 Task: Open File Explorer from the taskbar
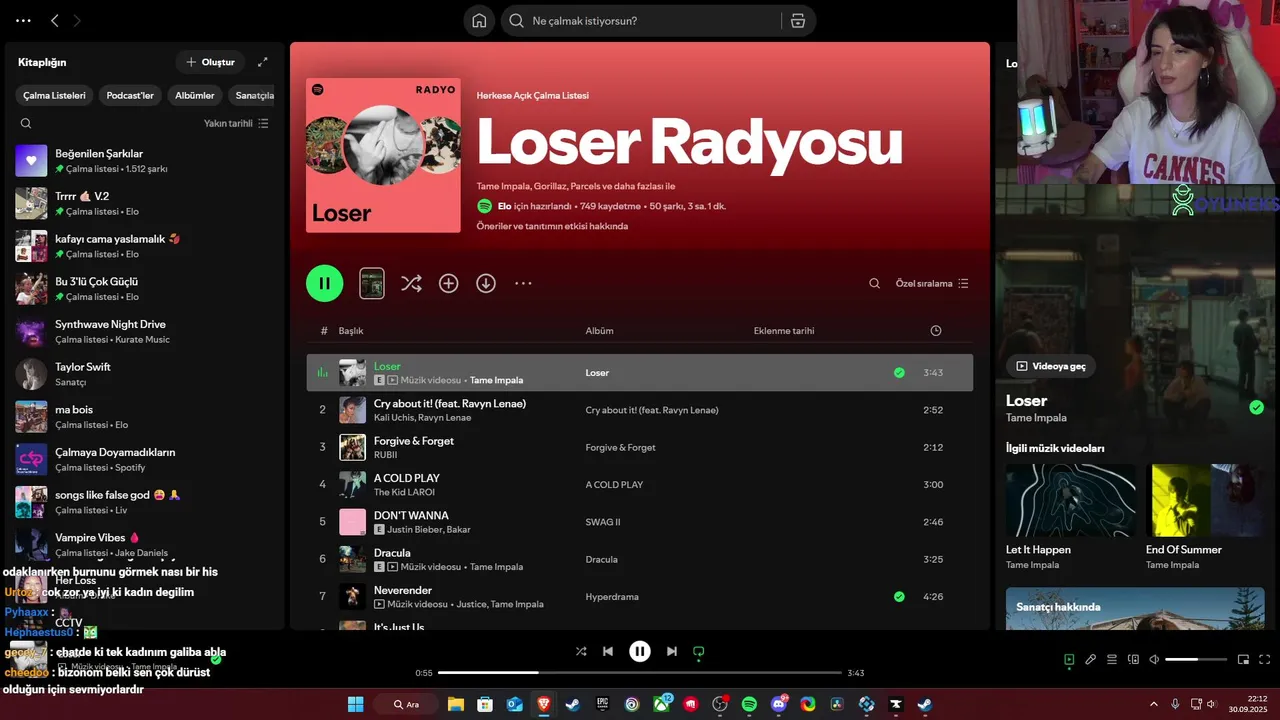click(456, 704)
